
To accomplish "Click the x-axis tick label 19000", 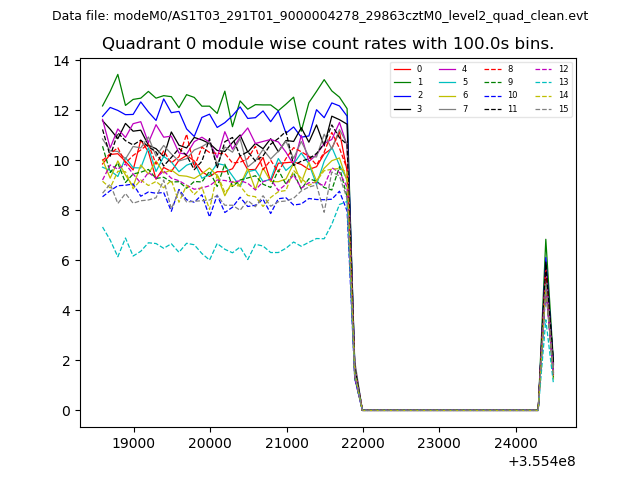I will coord(133,441).
